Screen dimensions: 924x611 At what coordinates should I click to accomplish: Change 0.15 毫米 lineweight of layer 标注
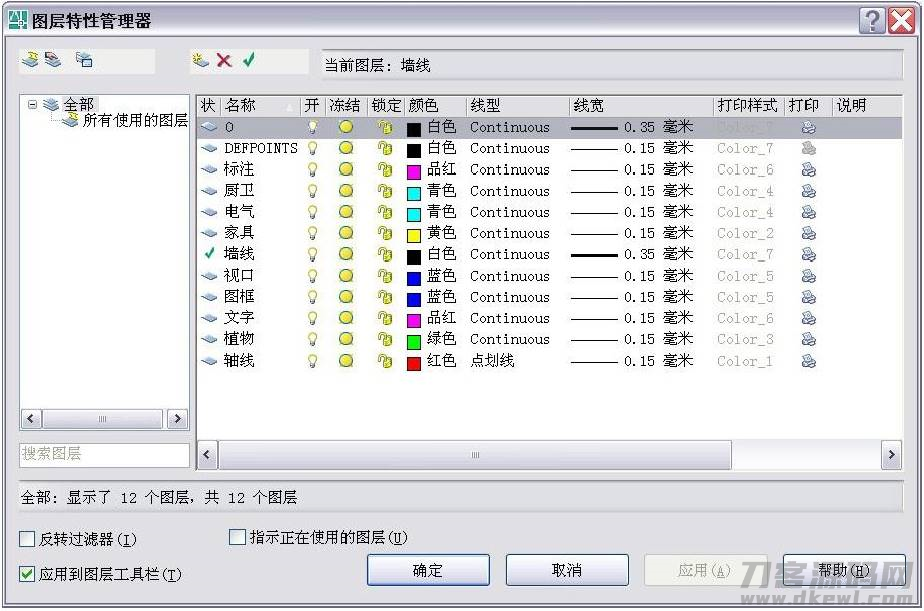(632, 170)
